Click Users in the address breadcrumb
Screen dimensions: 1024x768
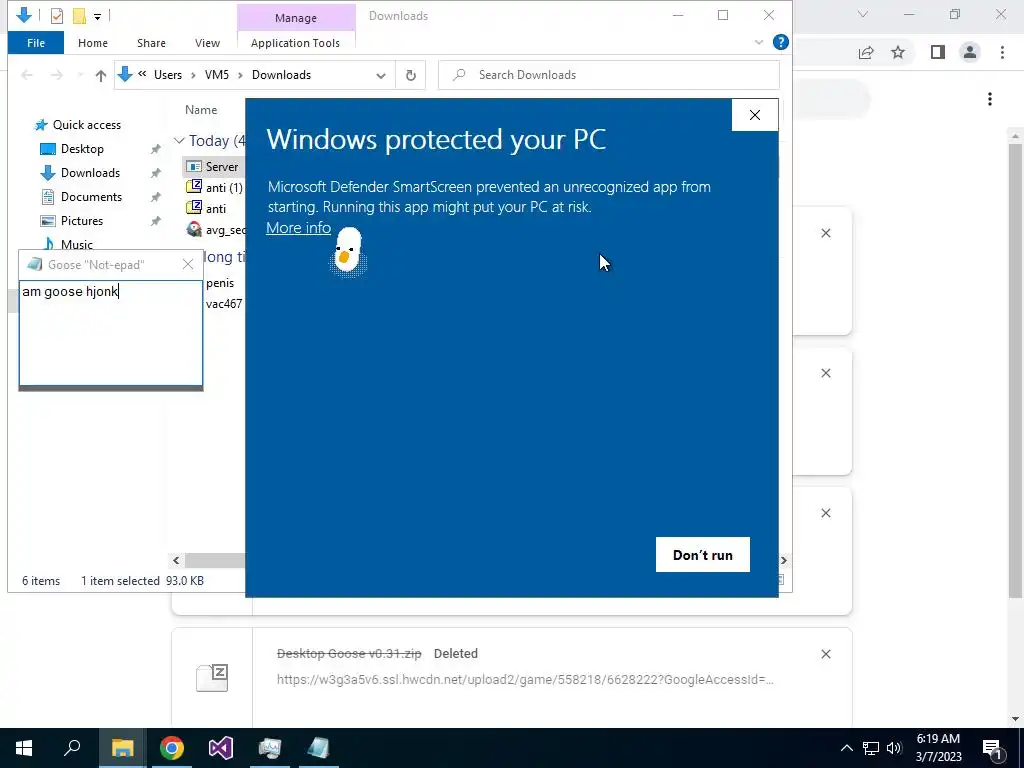168,75
